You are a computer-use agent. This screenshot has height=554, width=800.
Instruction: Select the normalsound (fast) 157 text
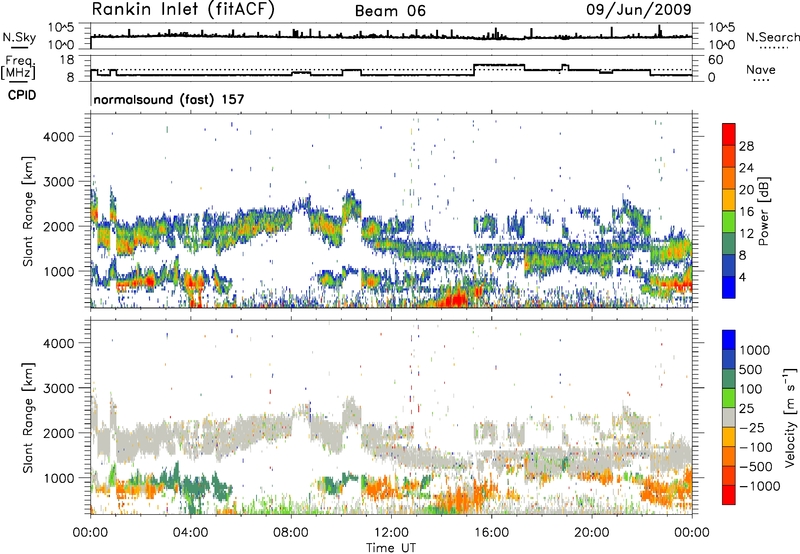click(x=169, y=99)
